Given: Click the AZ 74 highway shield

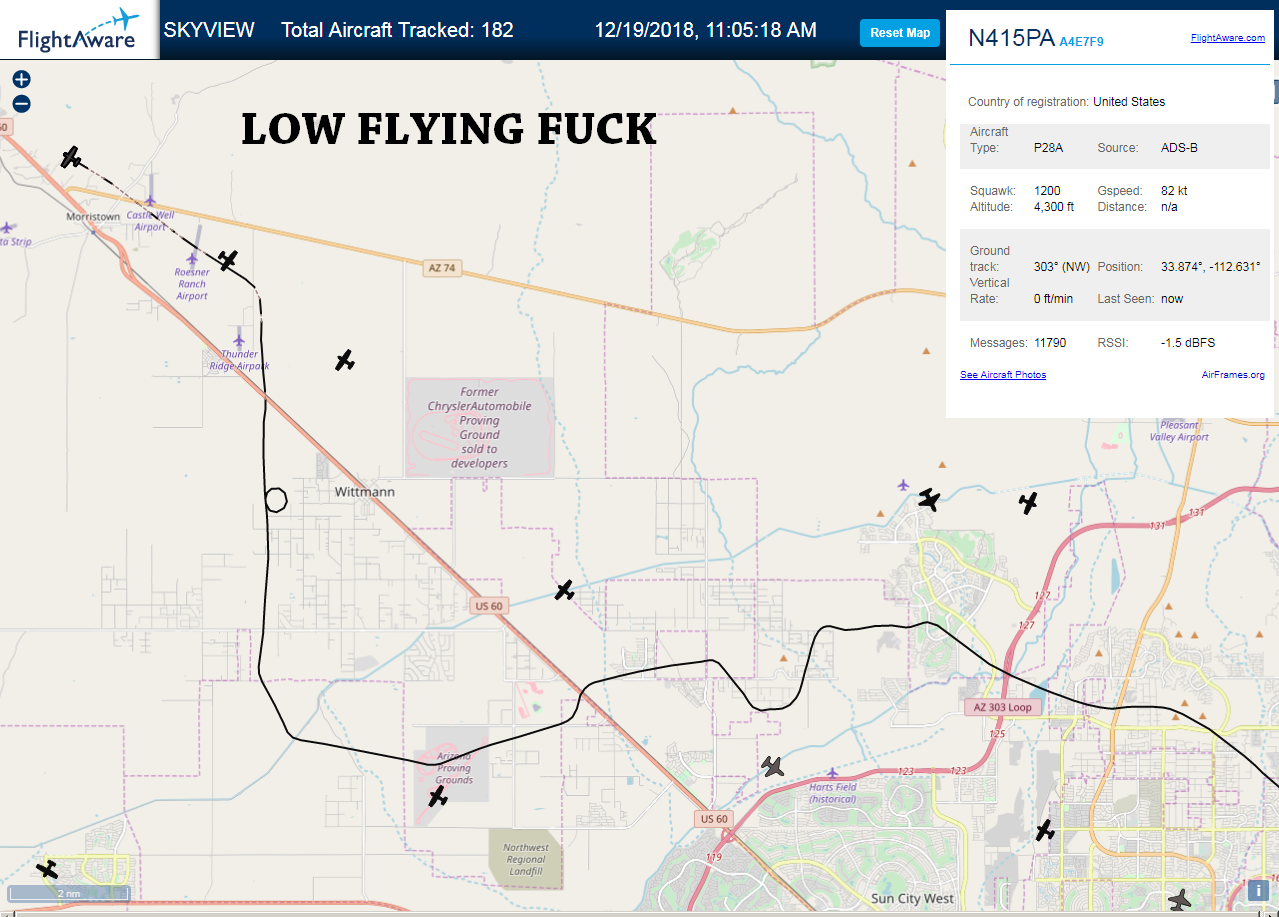Looking at the screenshot, I should coord(441,268).
